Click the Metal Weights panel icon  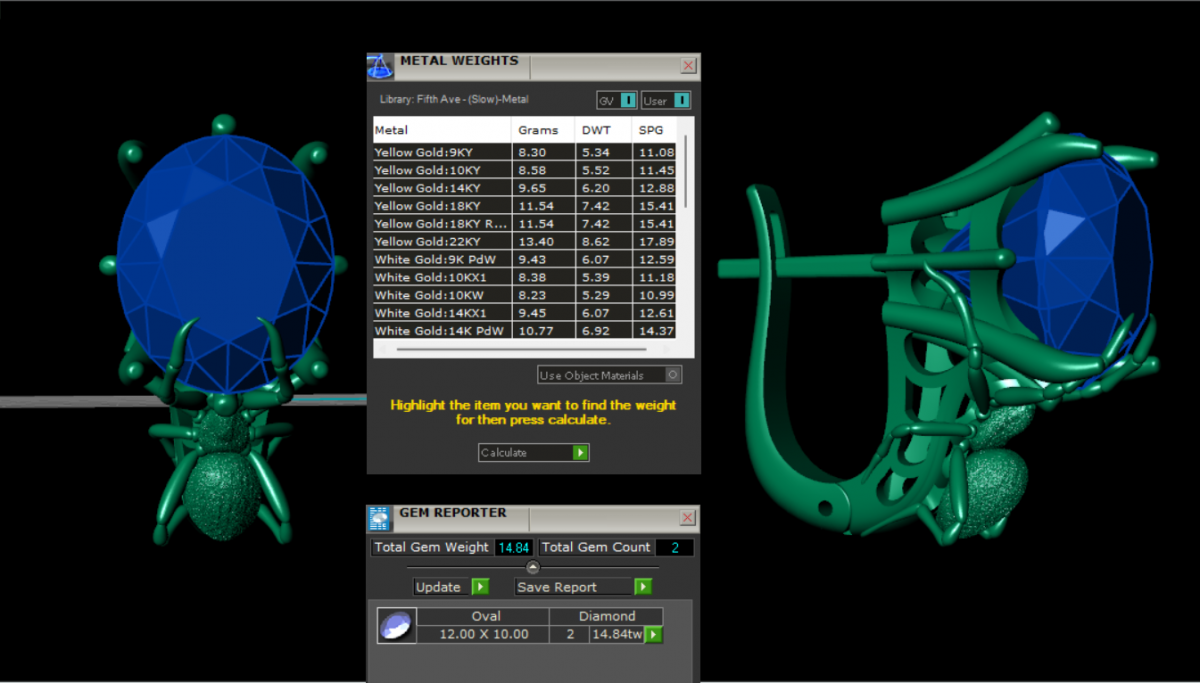pyautogui.click(x=380, y=66)
